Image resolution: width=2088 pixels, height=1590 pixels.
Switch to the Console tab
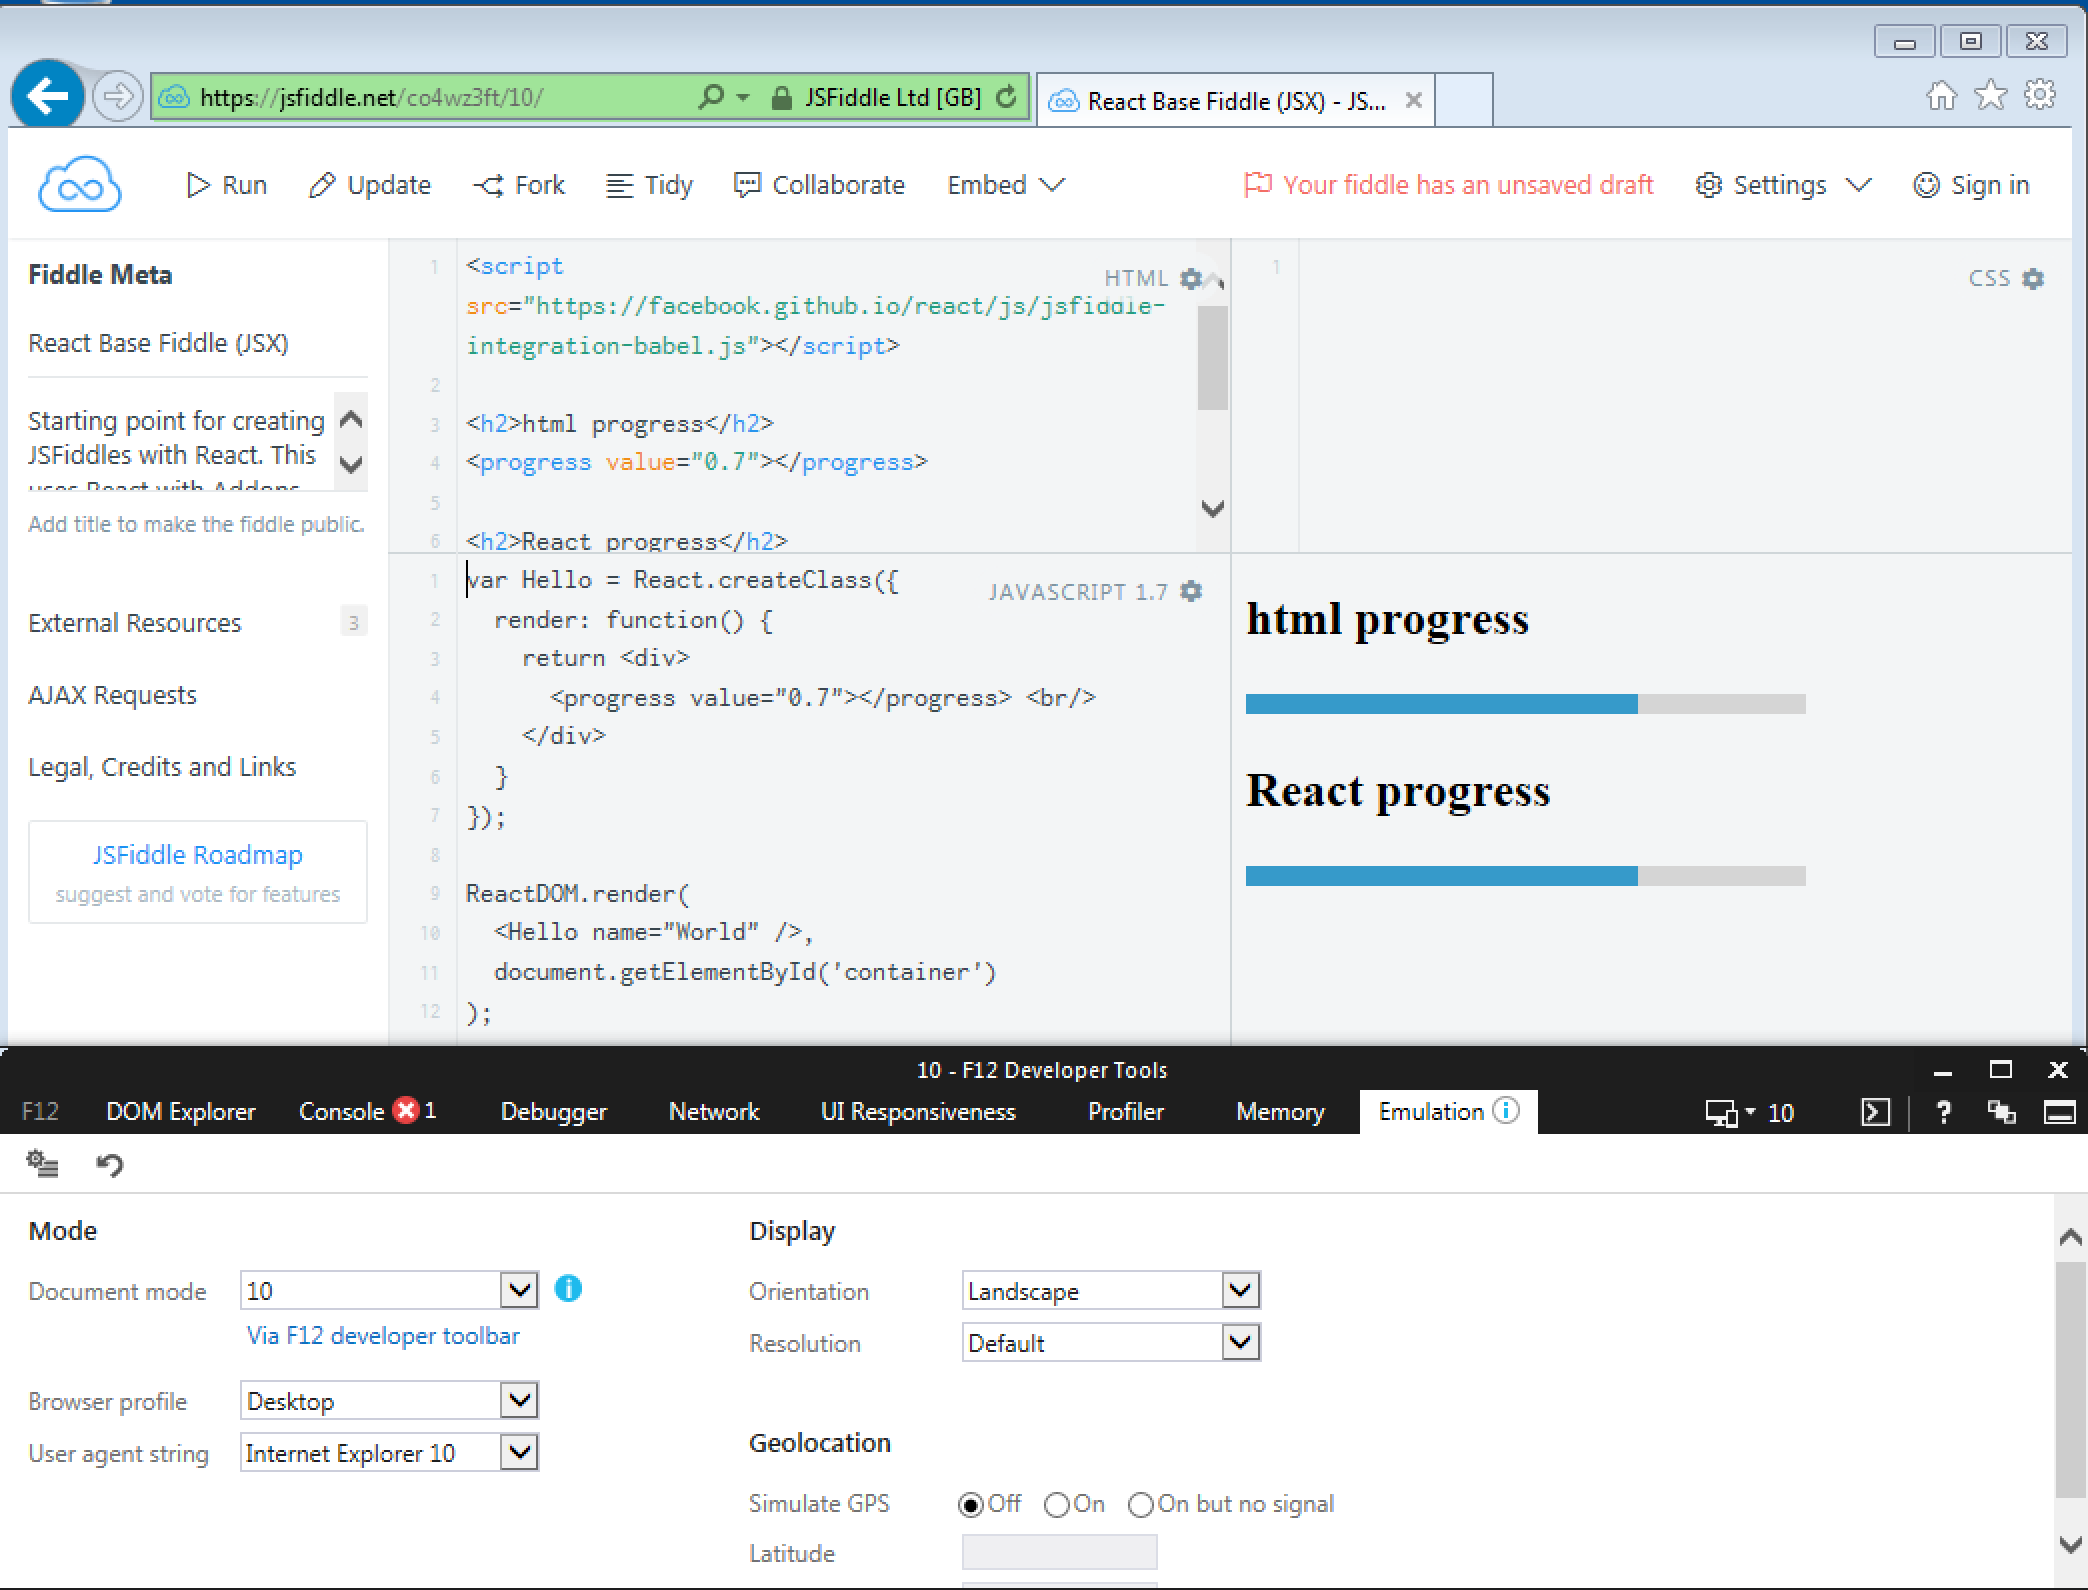coord(342,1112)
